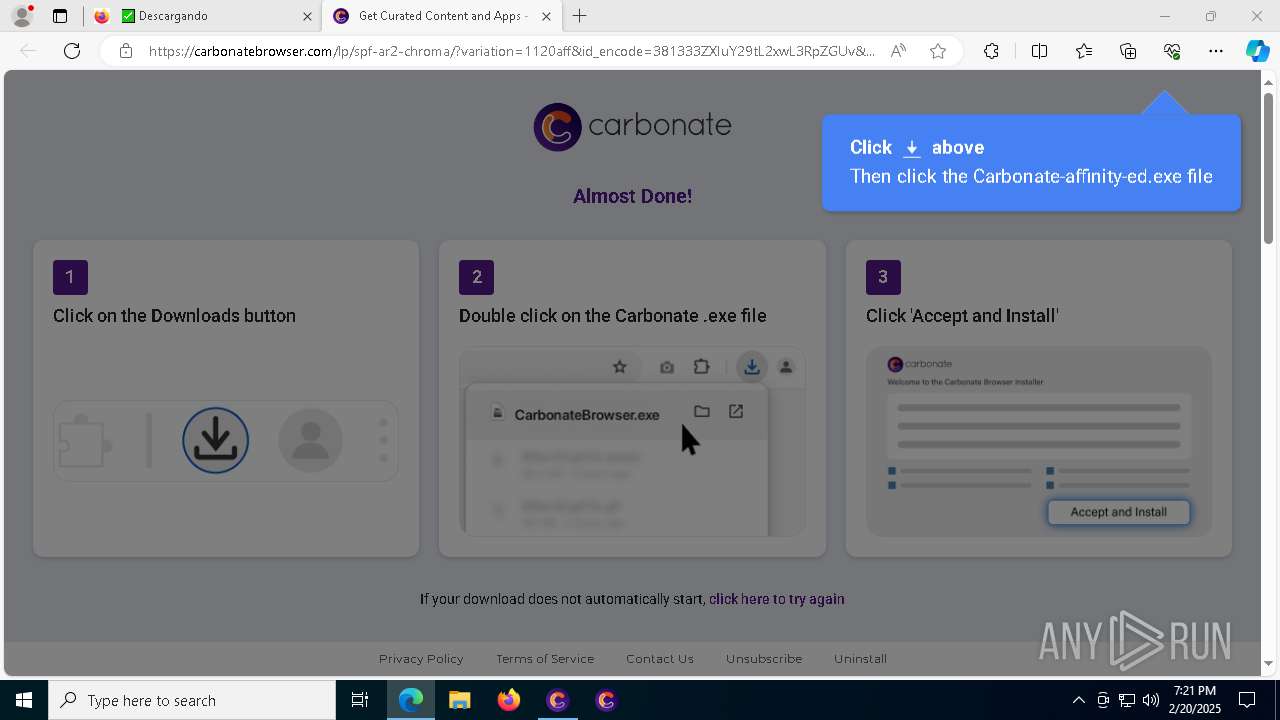Click the step 1 Downloads illustration
The height and width of the screenshot is (720, 1280).
[x=226, y=441]
